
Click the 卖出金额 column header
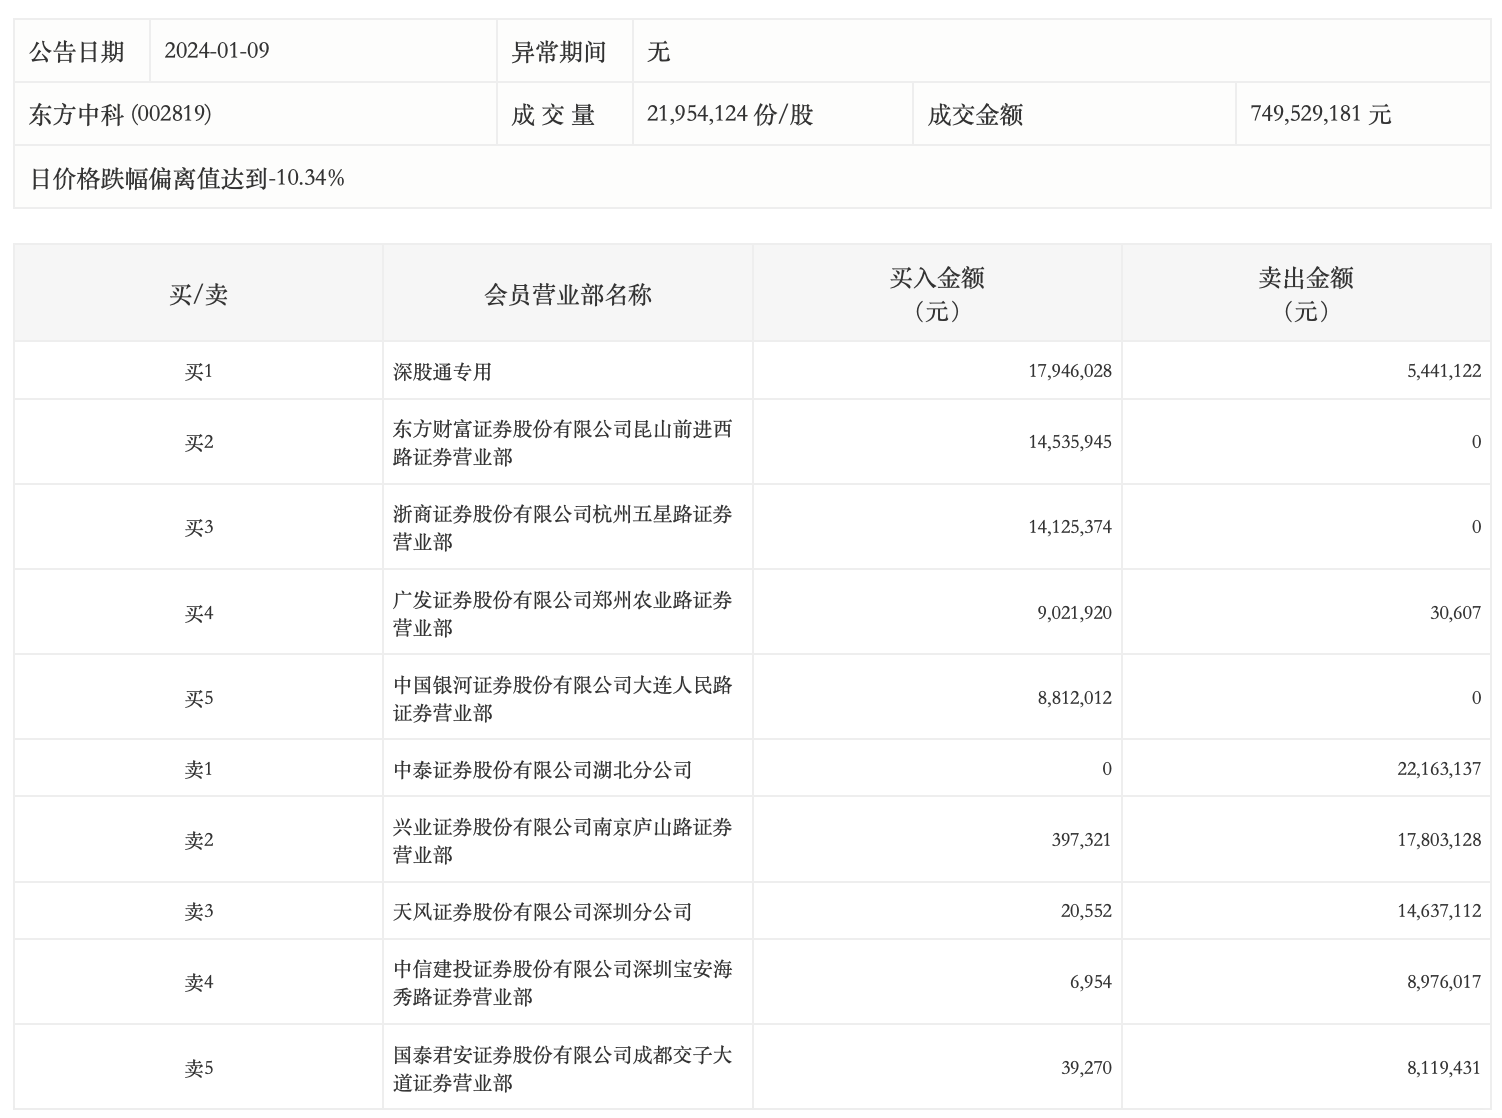[1306, 294]
